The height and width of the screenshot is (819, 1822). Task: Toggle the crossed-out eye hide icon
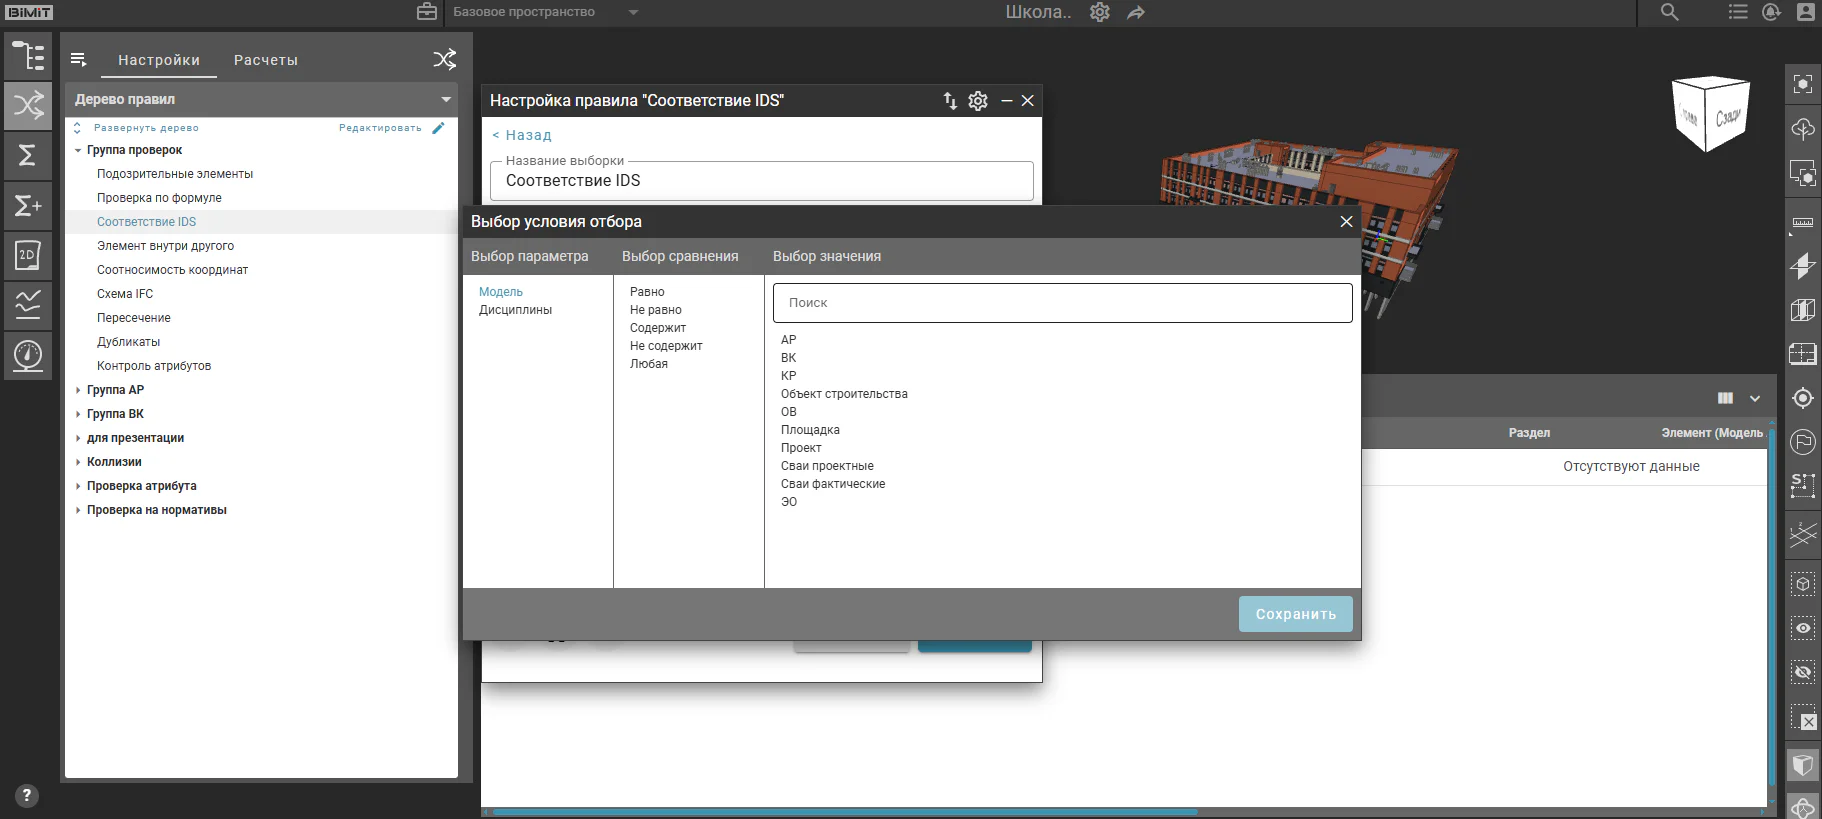pos(1803,672)
